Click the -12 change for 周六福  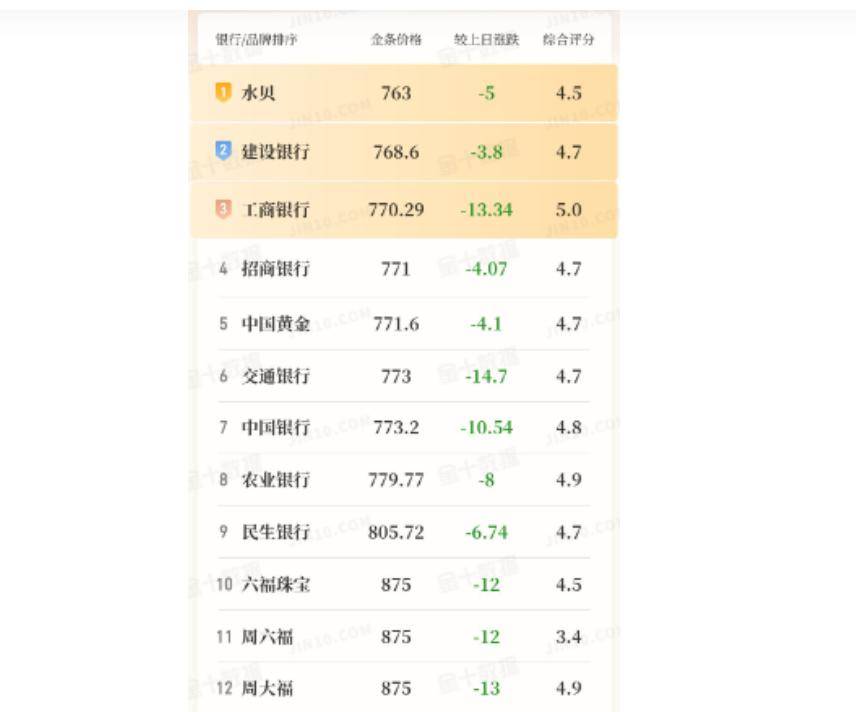[486, 637]
